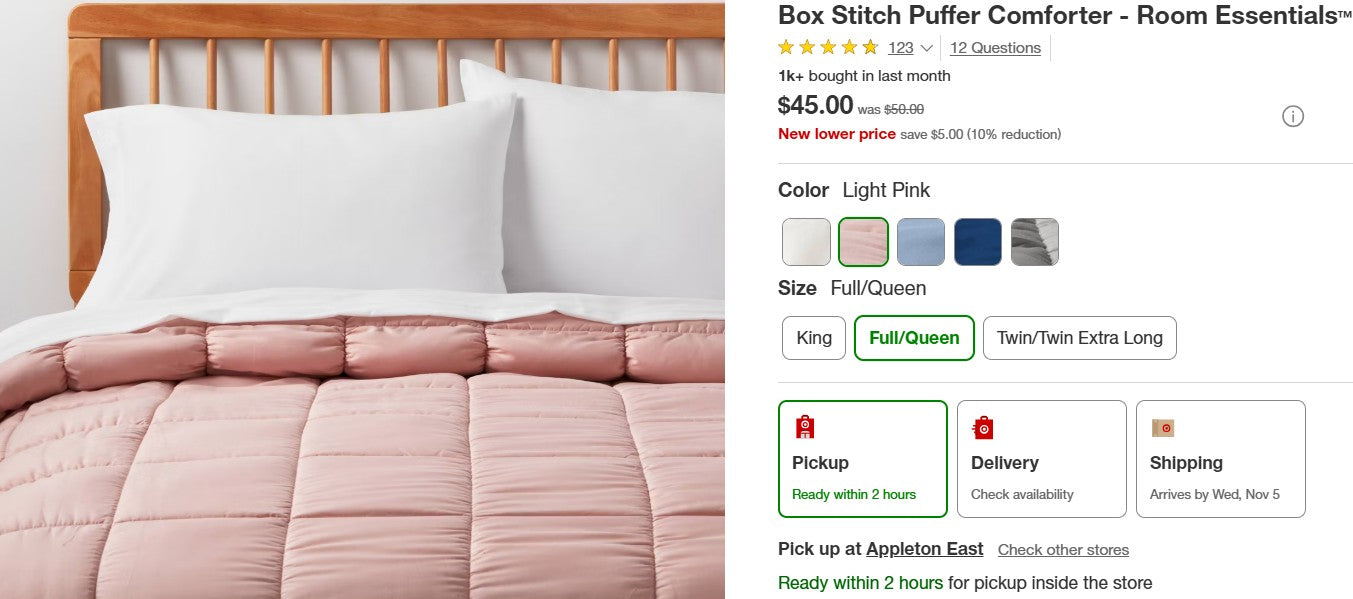Click the selected Full/Queen size
The height and width of the screenshot is (599, 1353).
913,338
